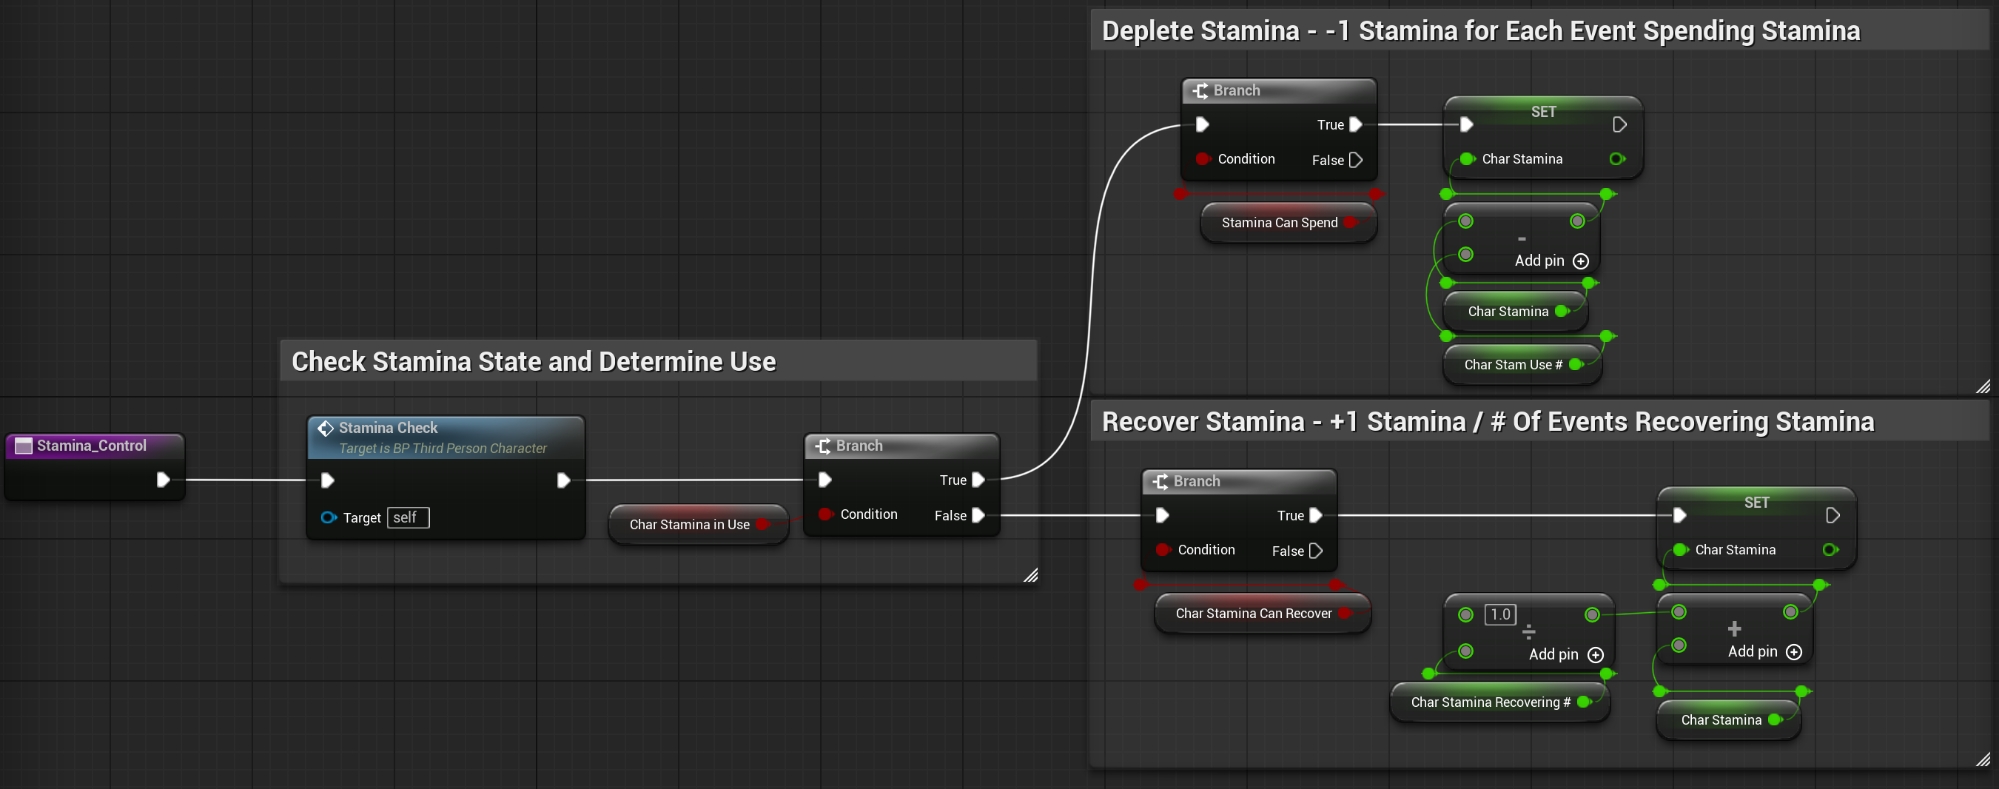
Task: Click Add pin plus icon on divide node
Action: (1596, 655)
